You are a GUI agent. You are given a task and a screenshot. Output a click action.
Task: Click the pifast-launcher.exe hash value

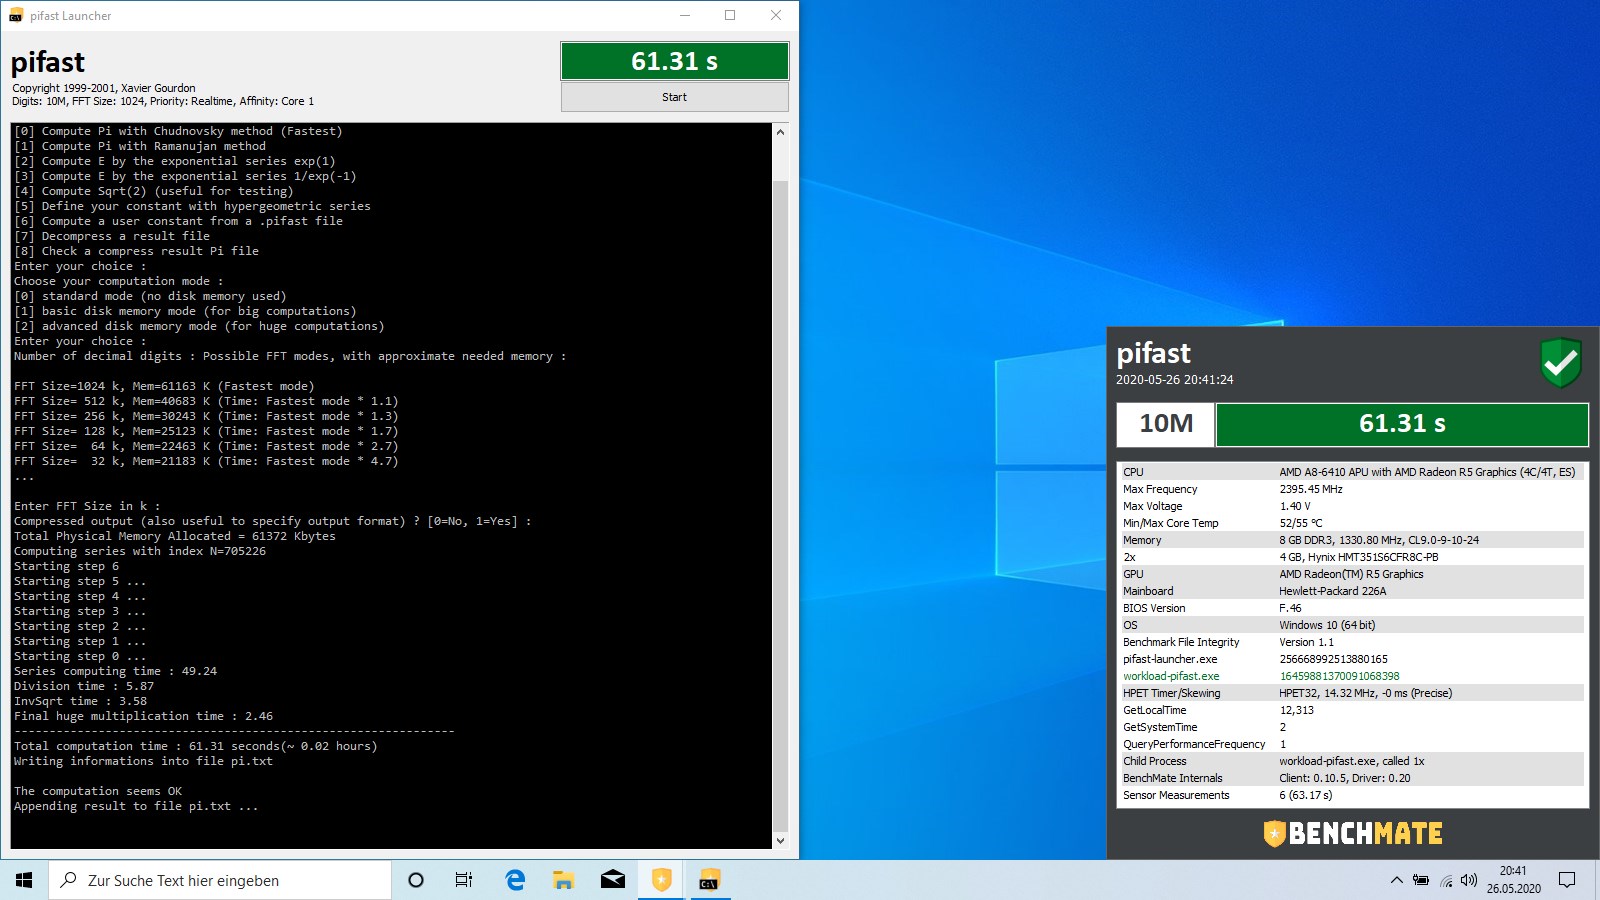1334,659
